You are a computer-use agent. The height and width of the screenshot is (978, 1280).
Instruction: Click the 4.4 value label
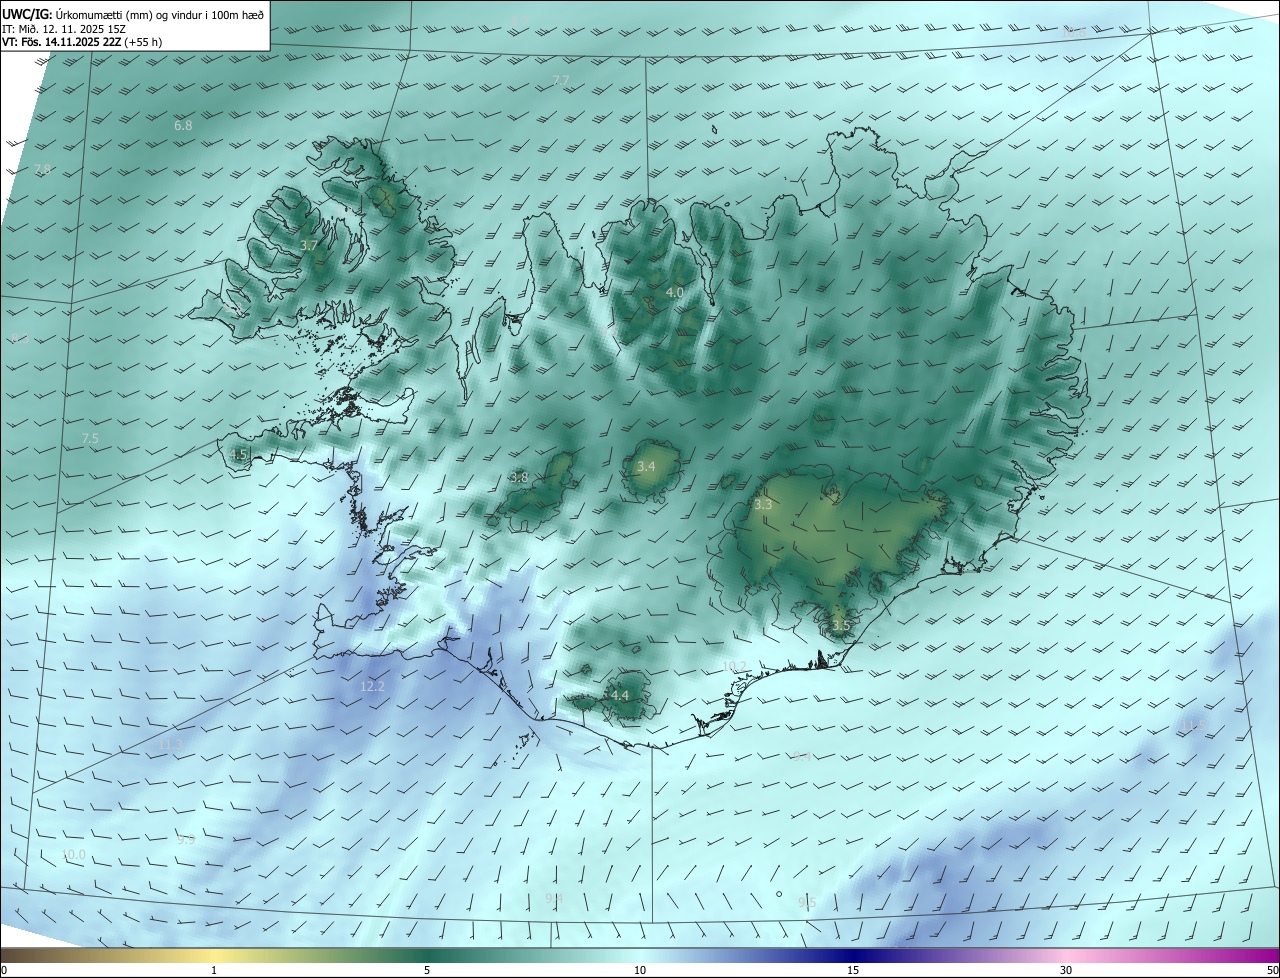coord(620,695)
